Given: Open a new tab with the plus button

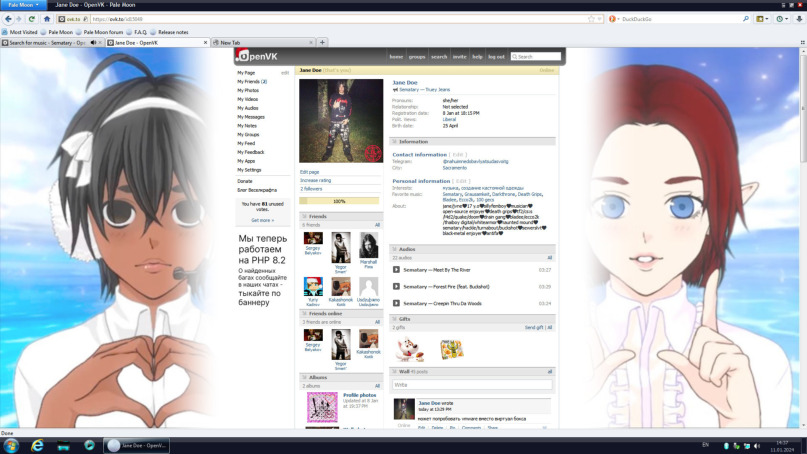Looking at the screenshot, I should pos(322,42).
